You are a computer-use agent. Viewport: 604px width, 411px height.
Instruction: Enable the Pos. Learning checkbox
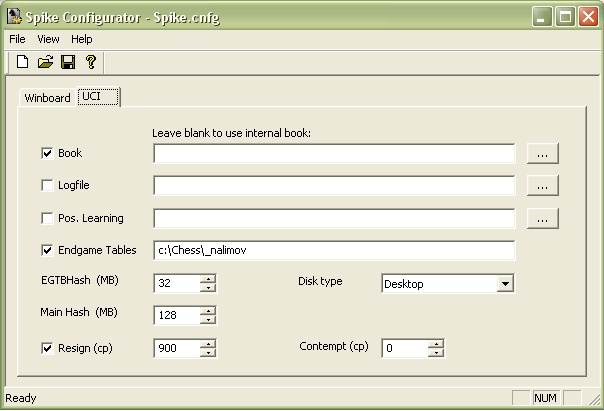(x=47, y=218)
